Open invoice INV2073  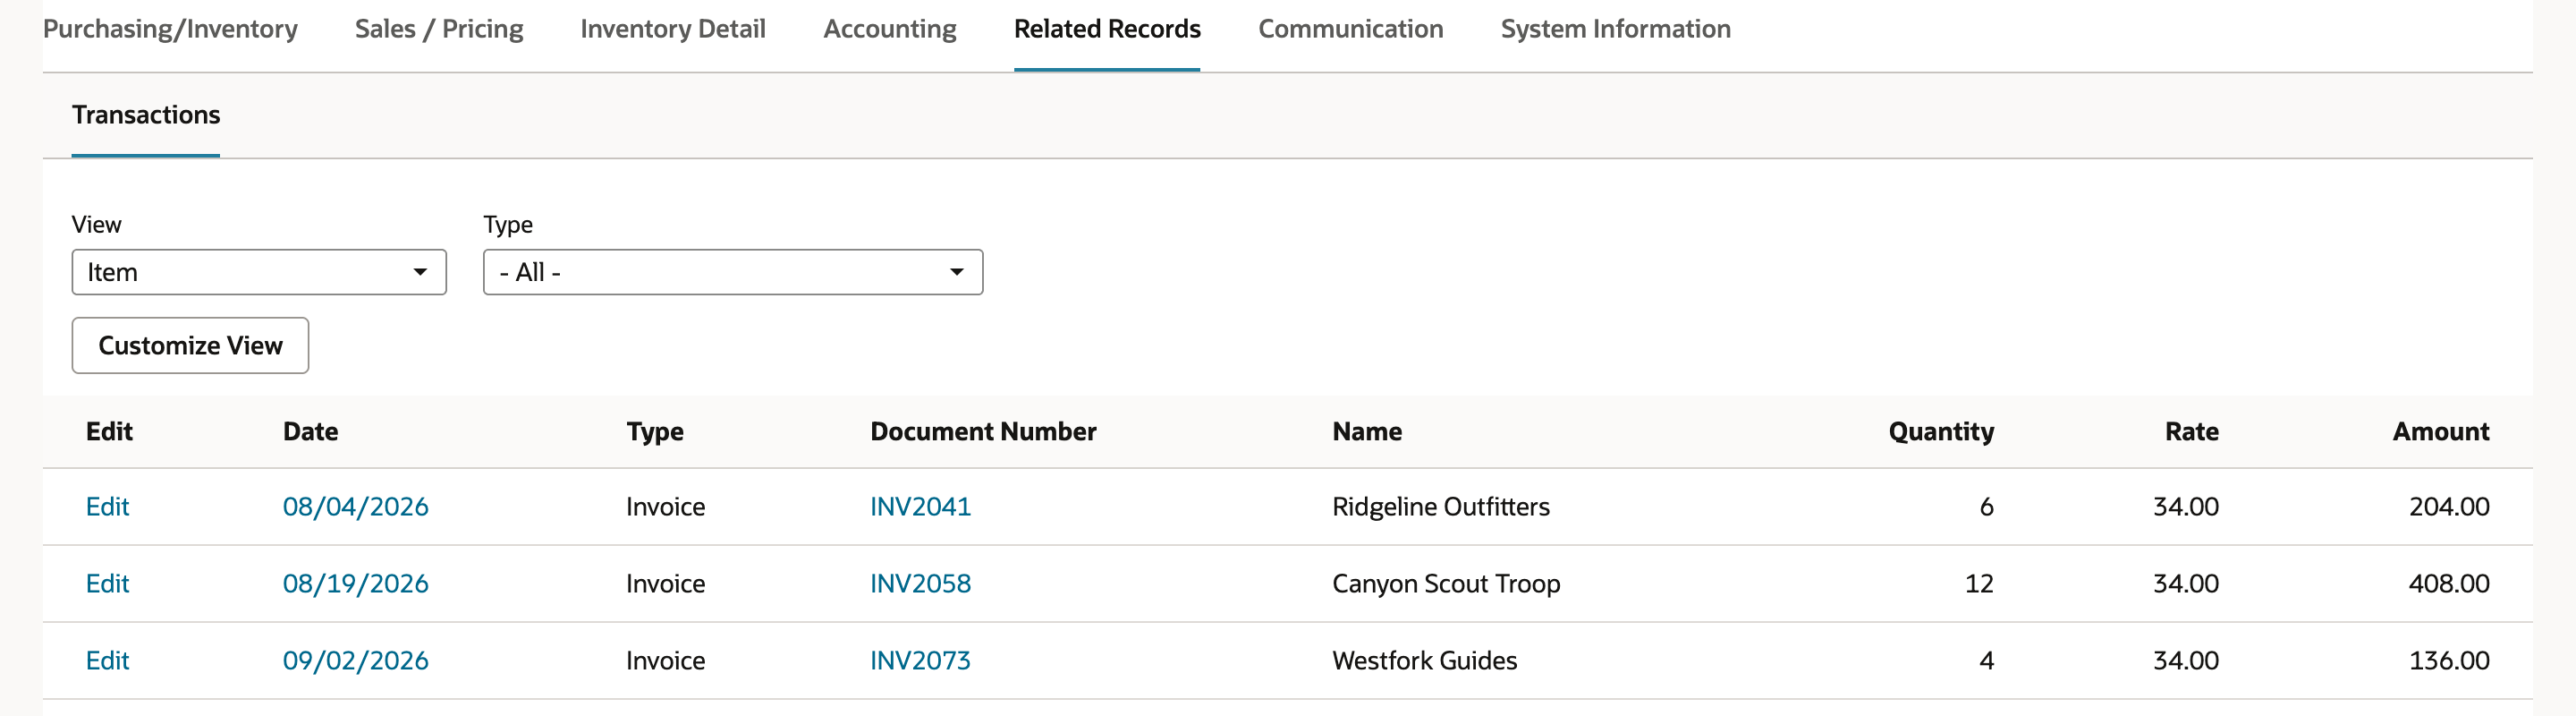(x=920, y=661)
